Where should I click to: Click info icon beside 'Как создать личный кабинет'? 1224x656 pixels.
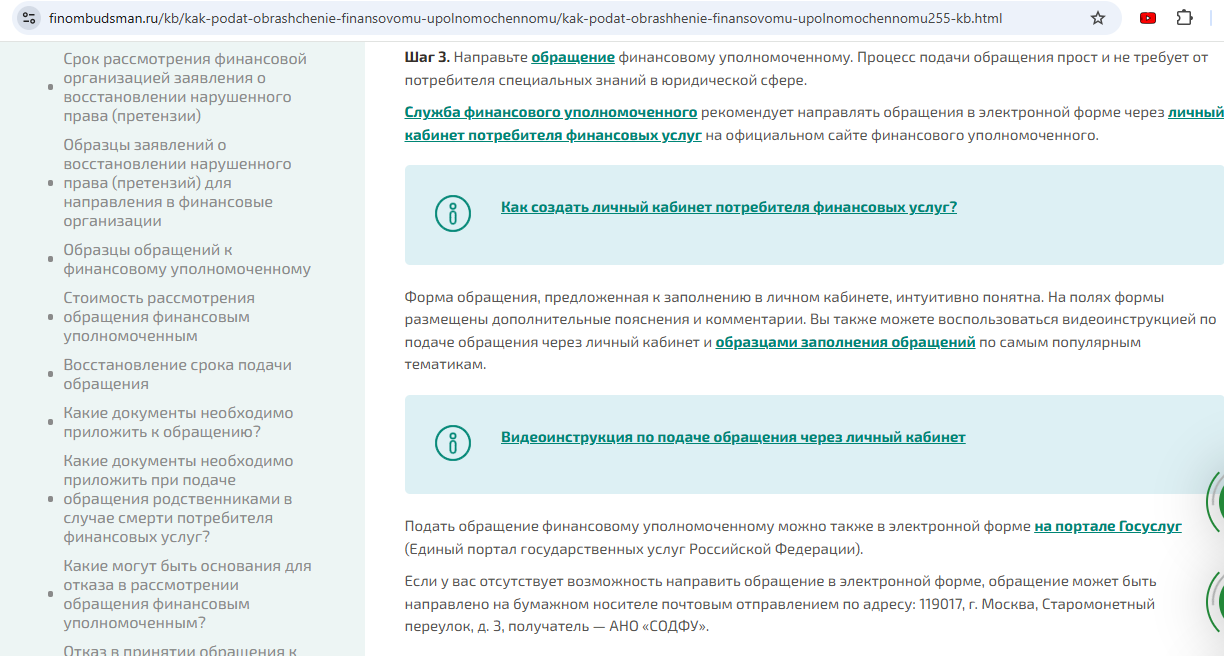pos(453,214)
